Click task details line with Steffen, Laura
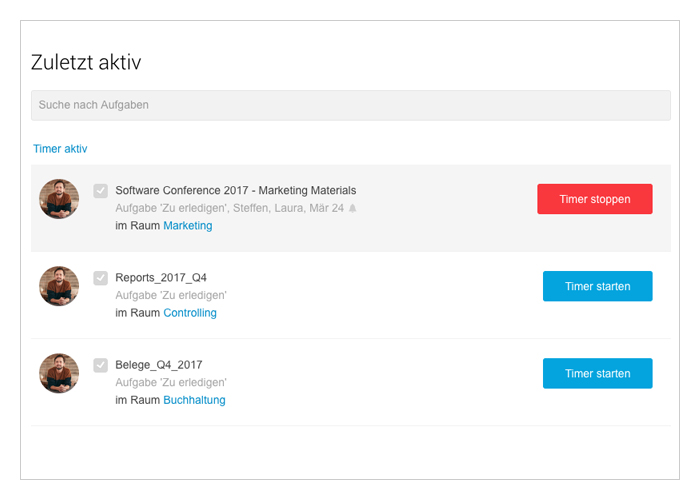Viewport: 700px width, 500px height. tap(229, 208)
